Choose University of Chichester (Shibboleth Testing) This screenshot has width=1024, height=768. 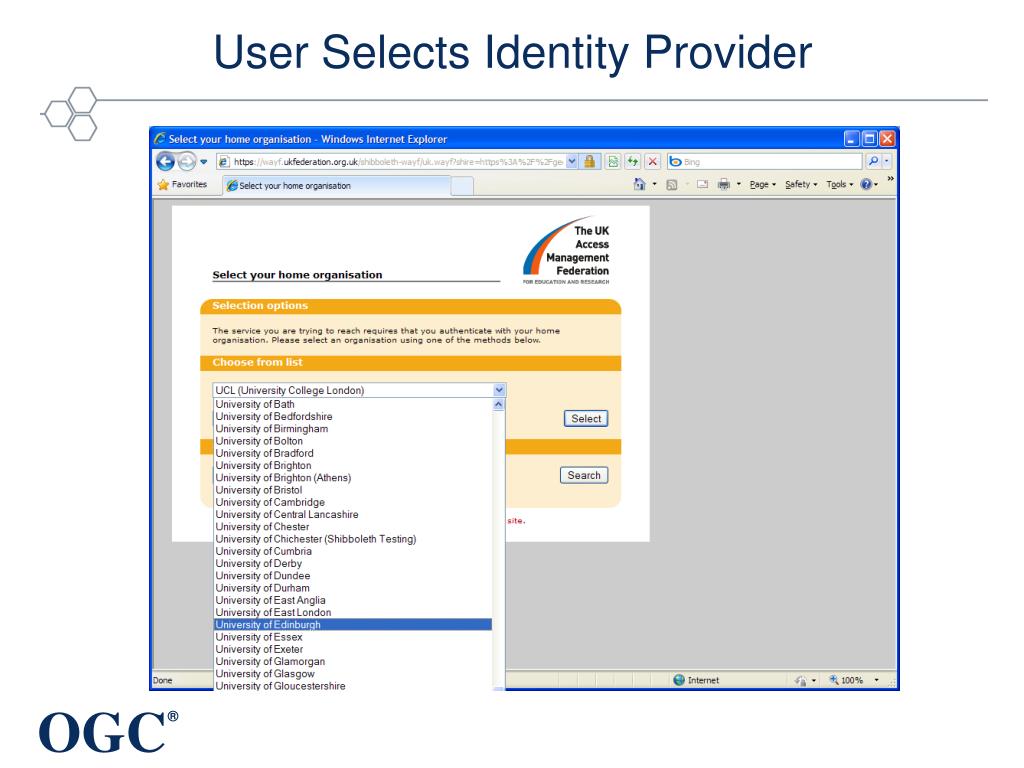coord(353,539)
